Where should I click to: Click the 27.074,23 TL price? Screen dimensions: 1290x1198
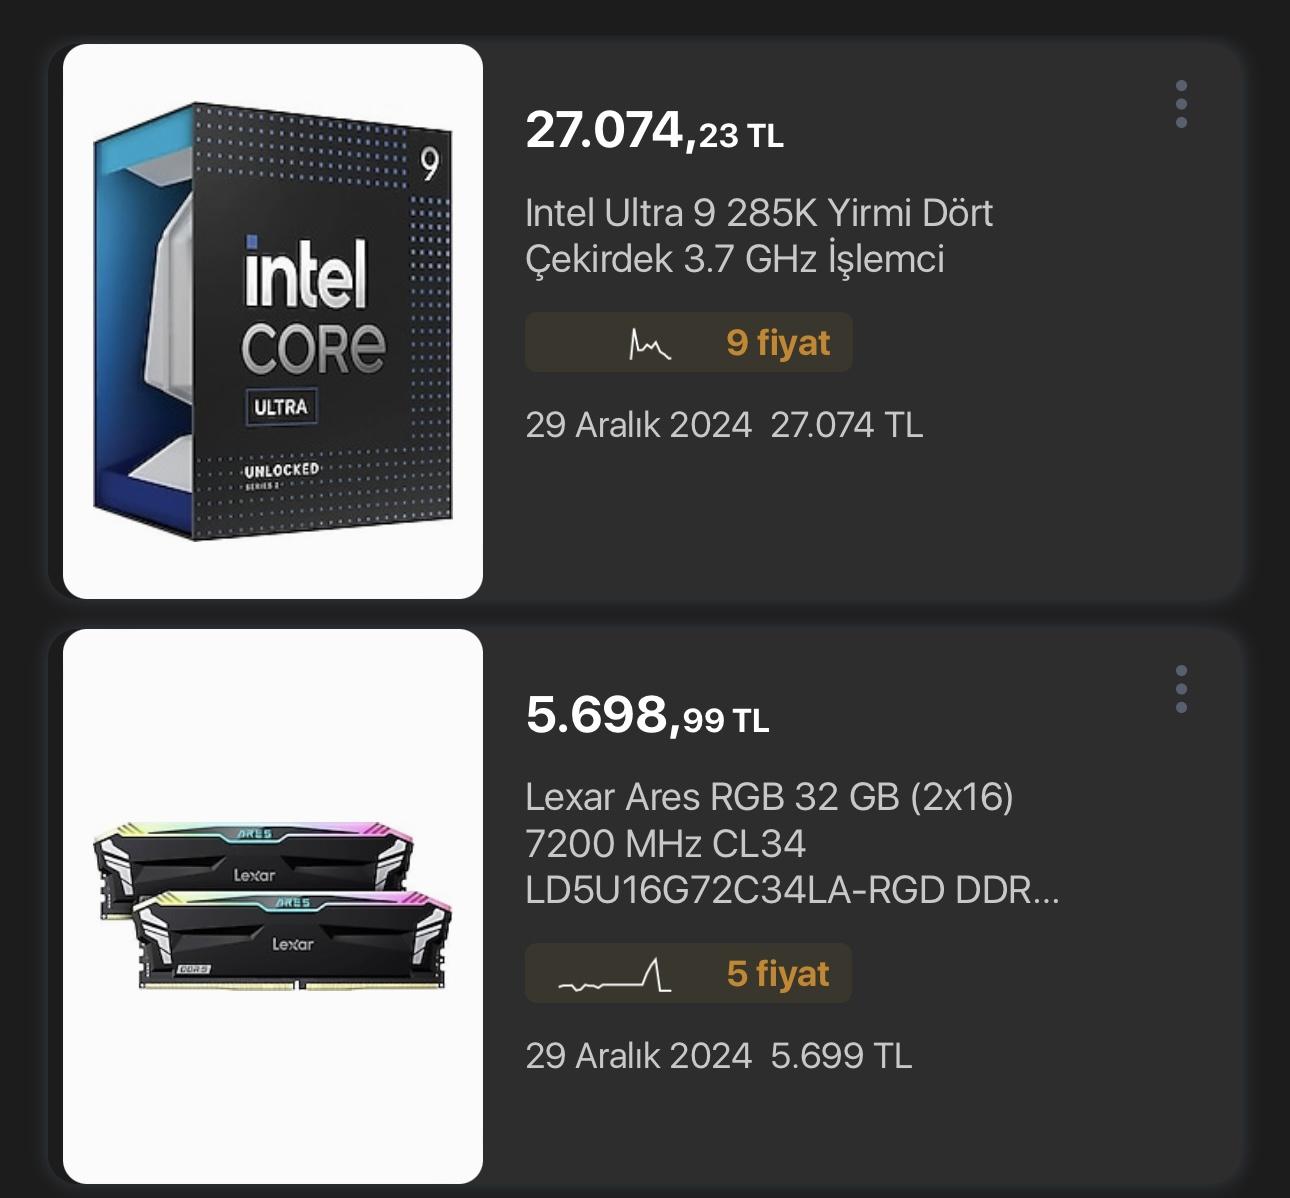654,131
